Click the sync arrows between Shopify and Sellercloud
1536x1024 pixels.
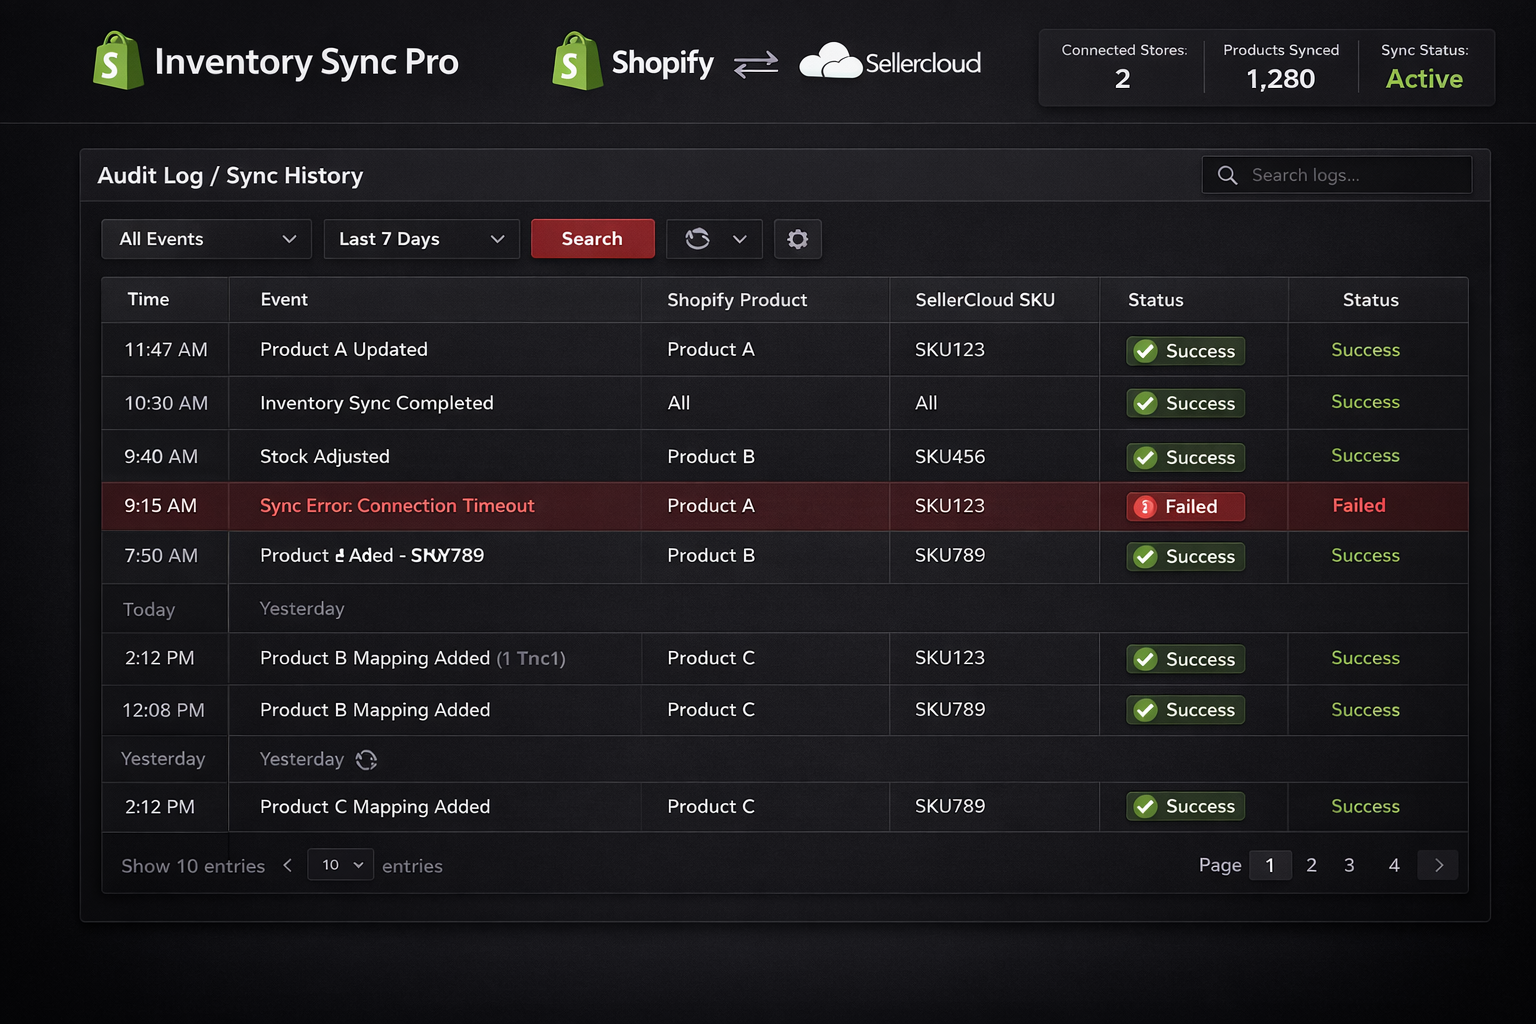click(x=755, y=64)
